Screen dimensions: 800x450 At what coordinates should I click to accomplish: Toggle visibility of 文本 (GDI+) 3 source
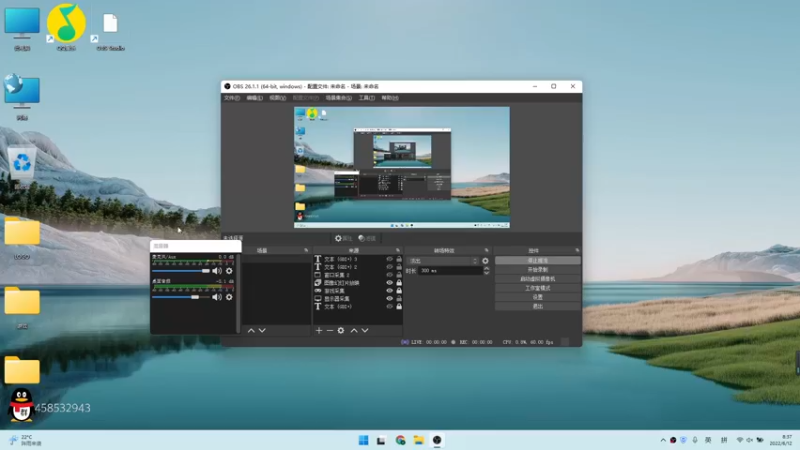point(390,259)
